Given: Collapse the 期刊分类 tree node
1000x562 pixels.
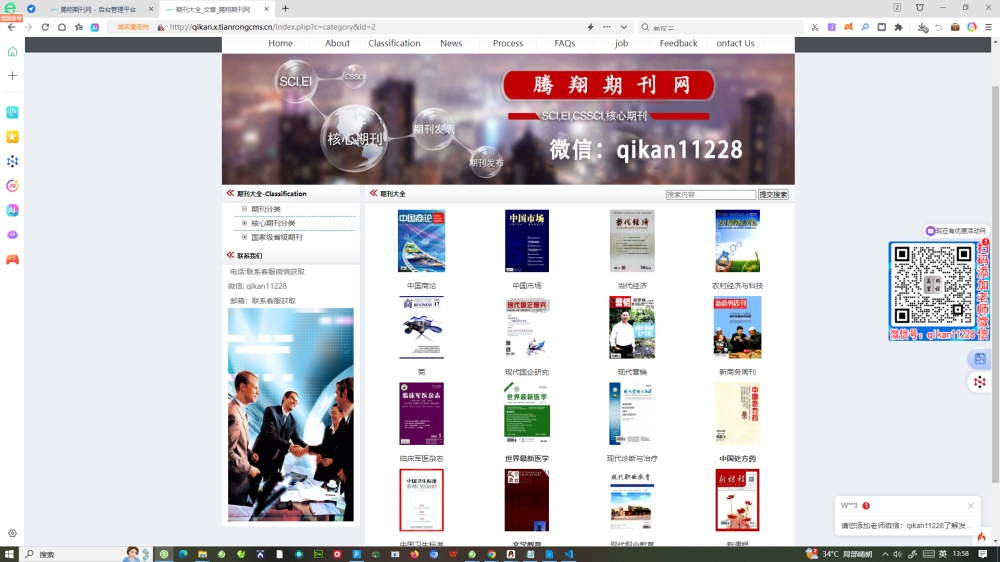Looking at the screenshot, I should pyautogui.click(x=244, y=209).
